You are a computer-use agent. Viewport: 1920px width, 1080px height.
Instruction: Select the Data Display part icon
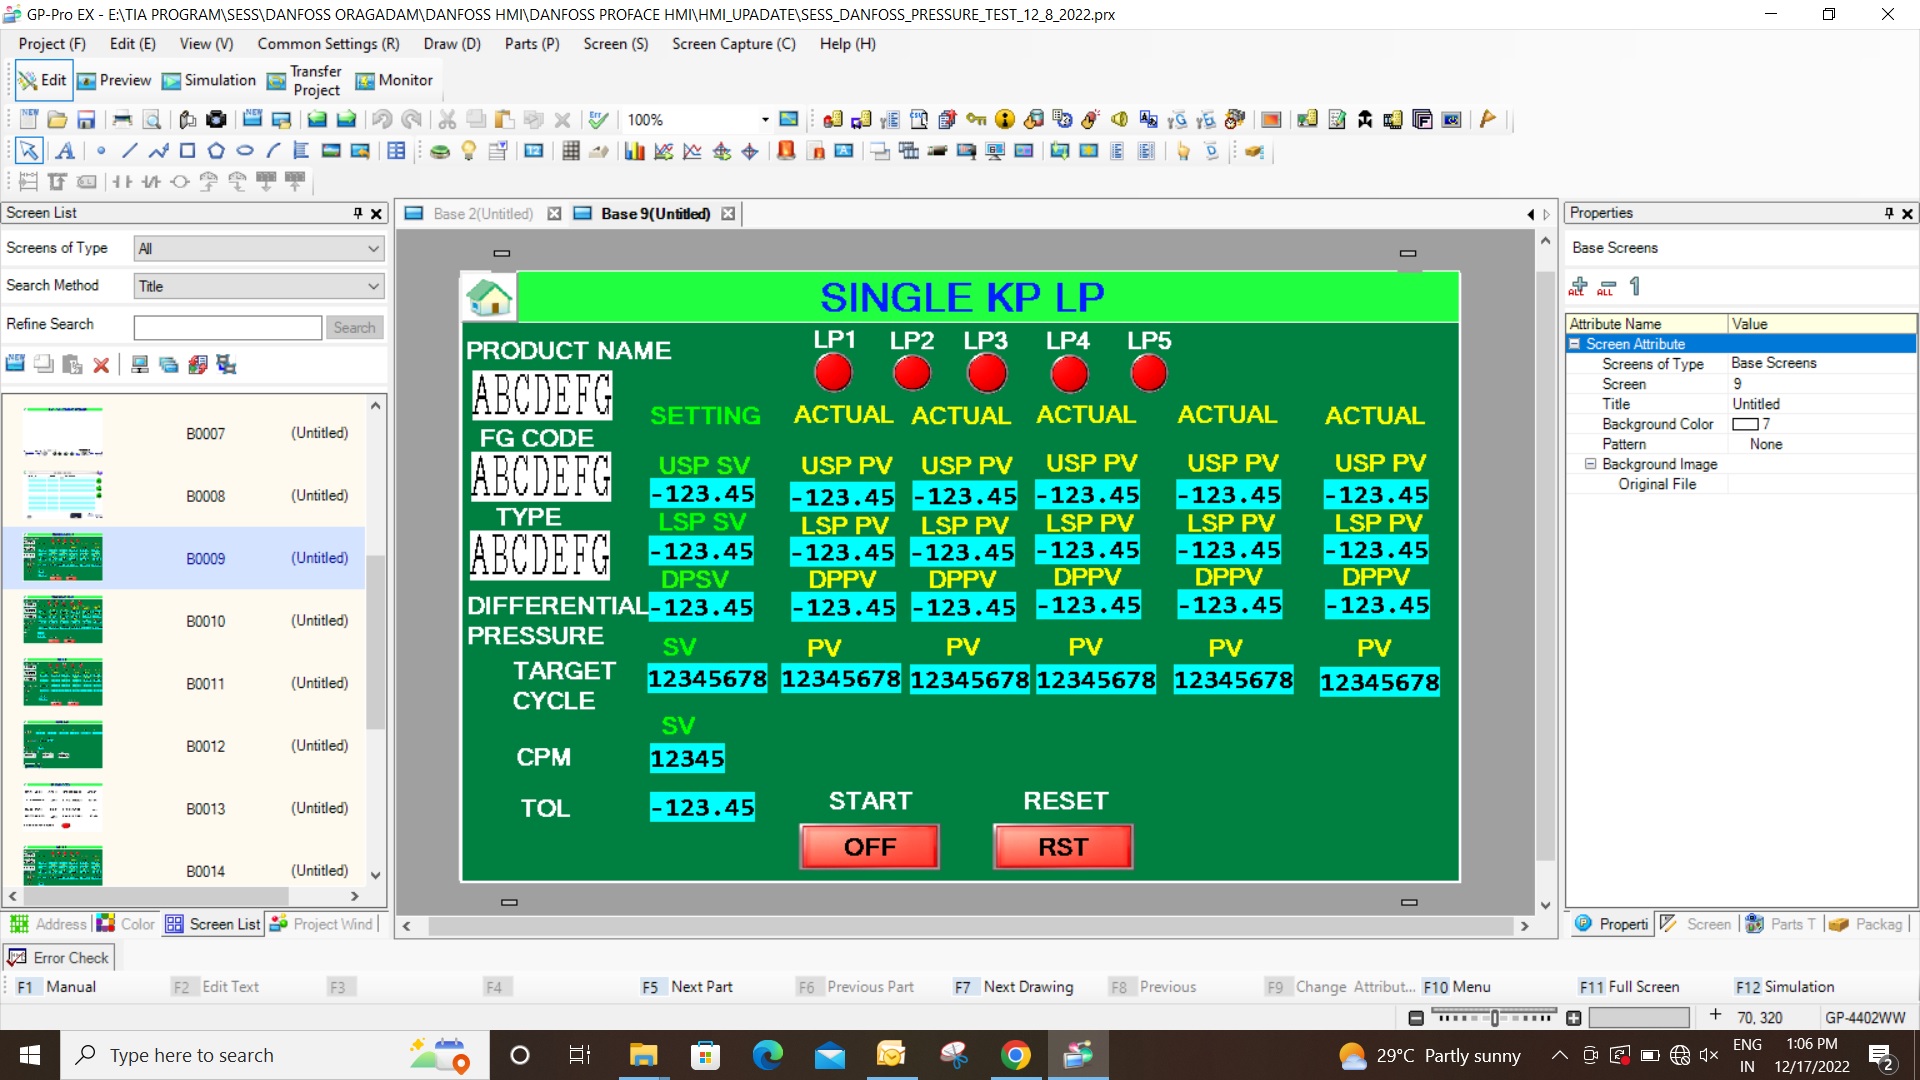tap(534, 151)
